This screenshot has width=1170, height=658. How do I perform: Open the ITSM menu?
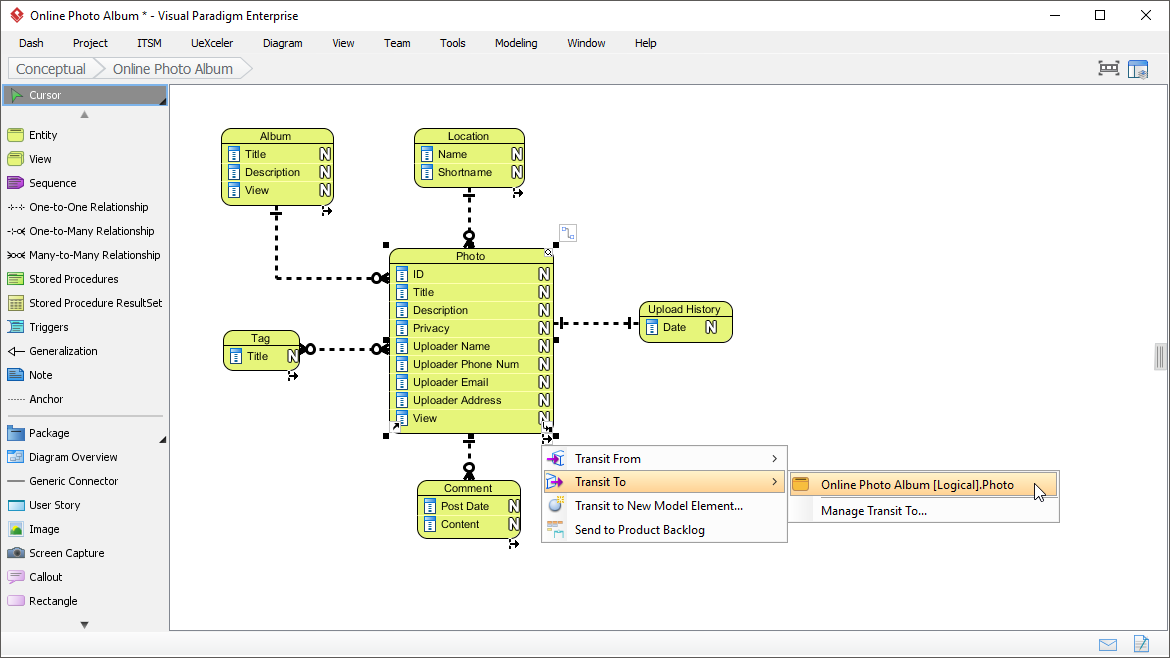[x=149, y=43]
